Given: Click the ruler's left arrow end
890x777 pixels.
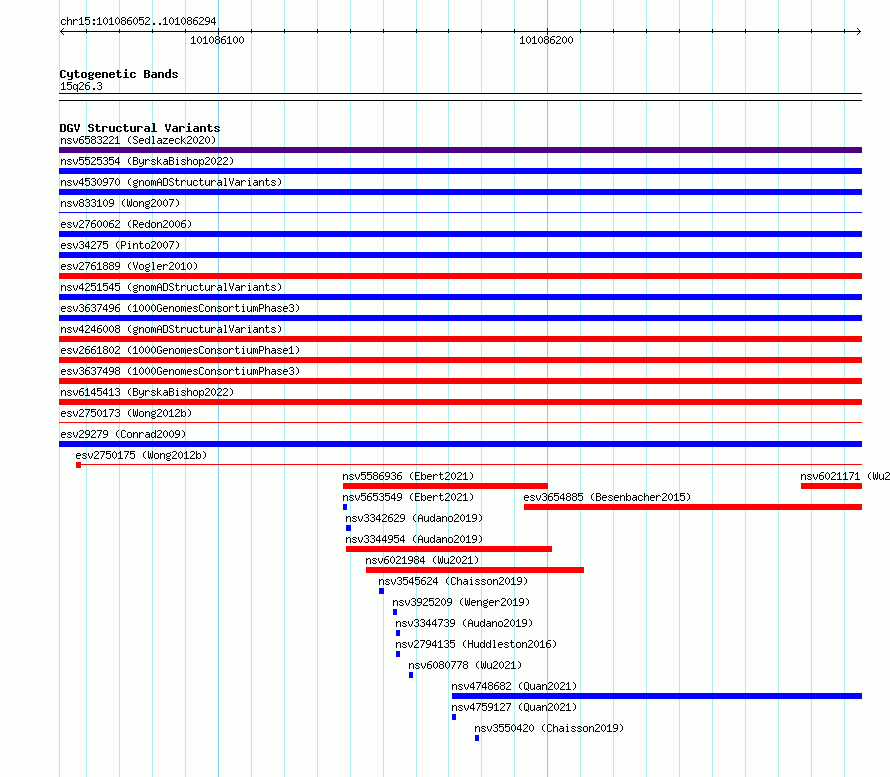Looking at the screenshot, I should 62,32.
